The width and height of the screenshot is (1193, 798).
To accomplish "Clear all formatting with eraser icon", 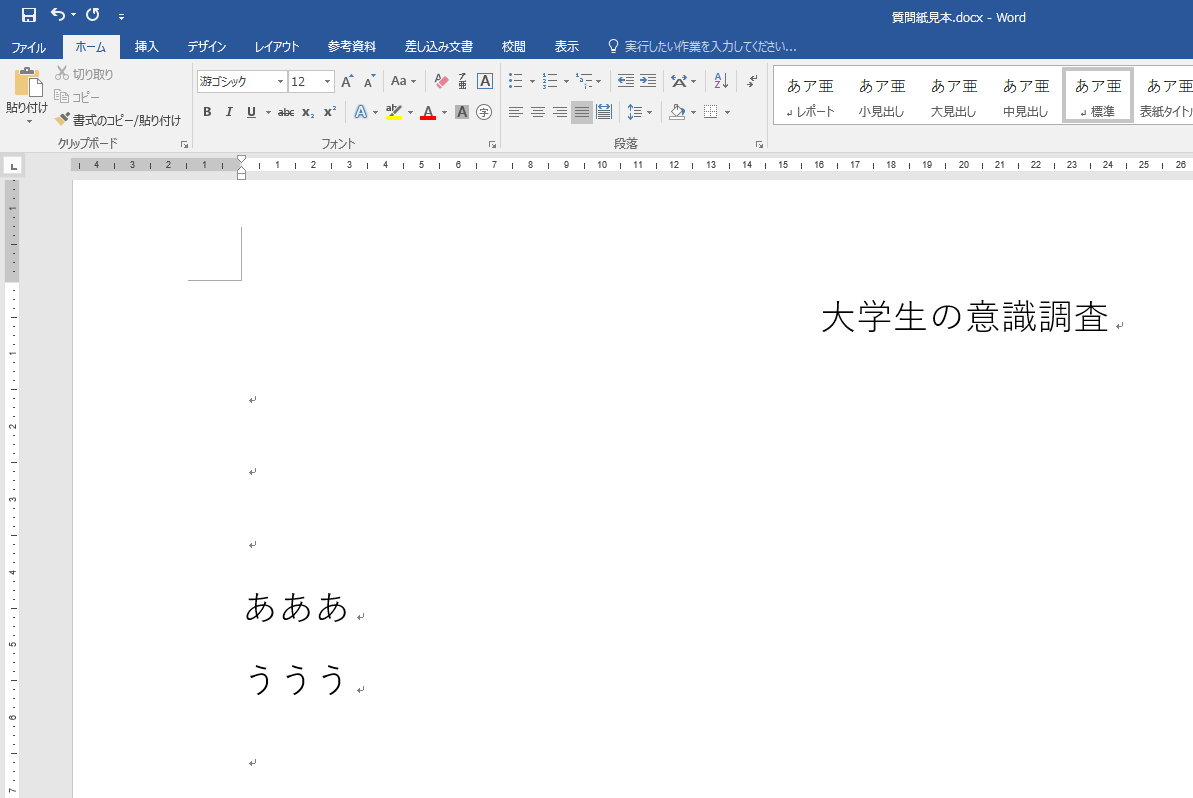I will tap(441, 81).
